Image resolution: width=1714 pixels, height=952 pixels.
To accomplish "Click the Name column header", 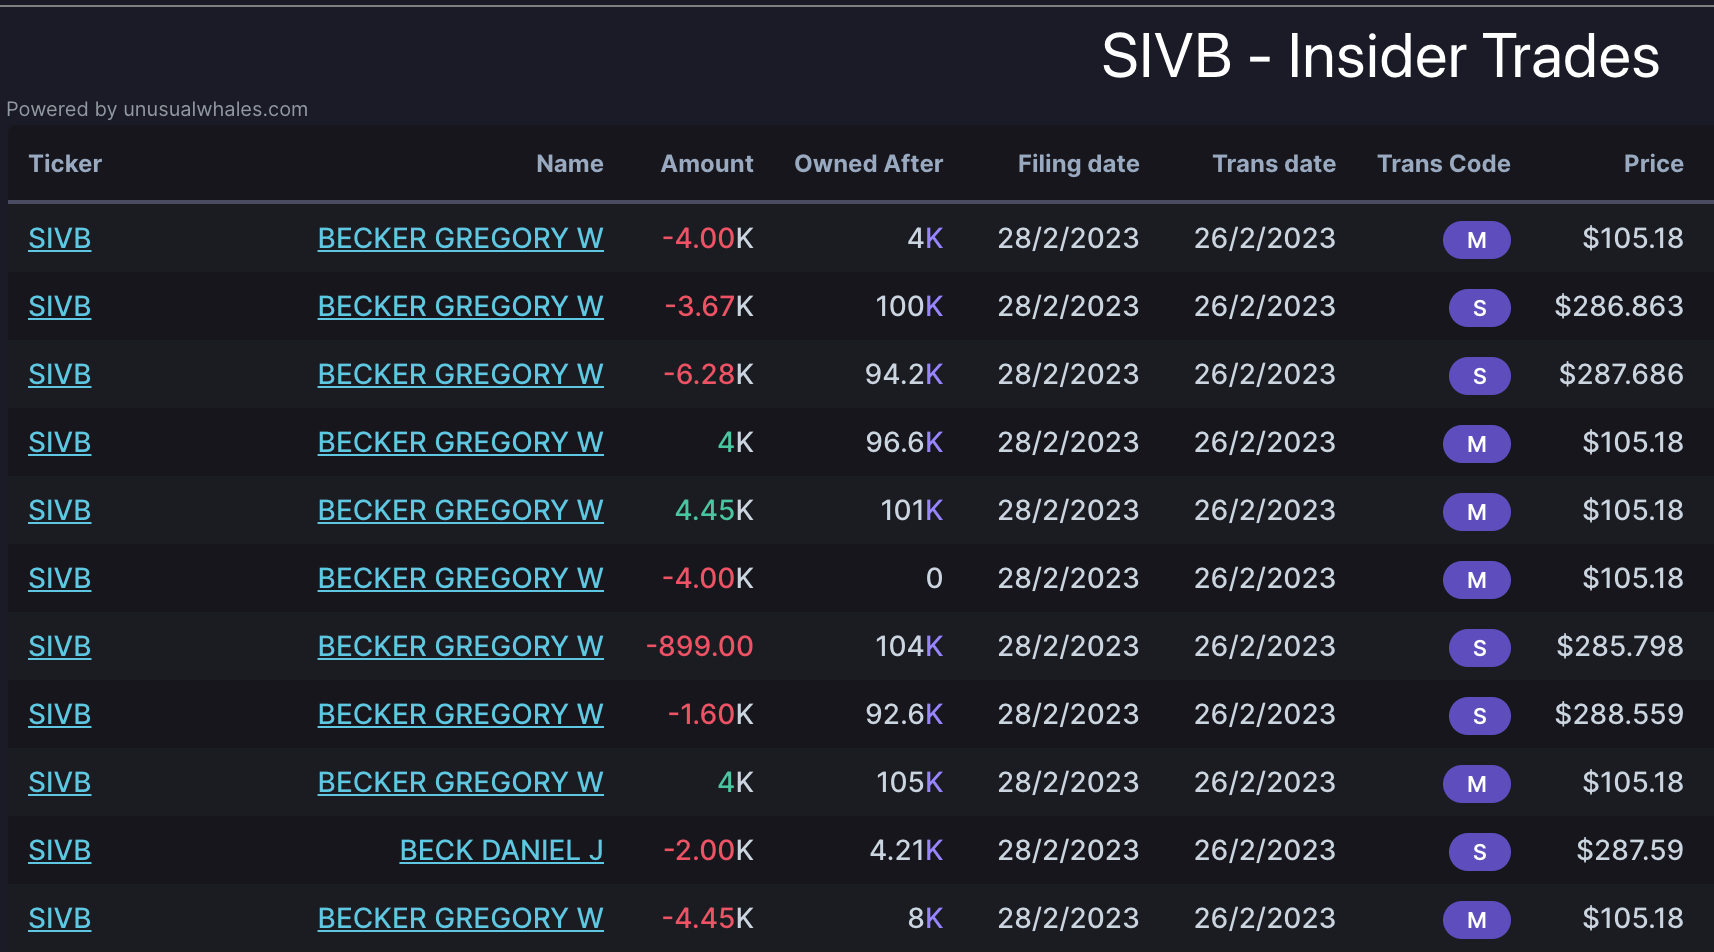I will [569, 164].
